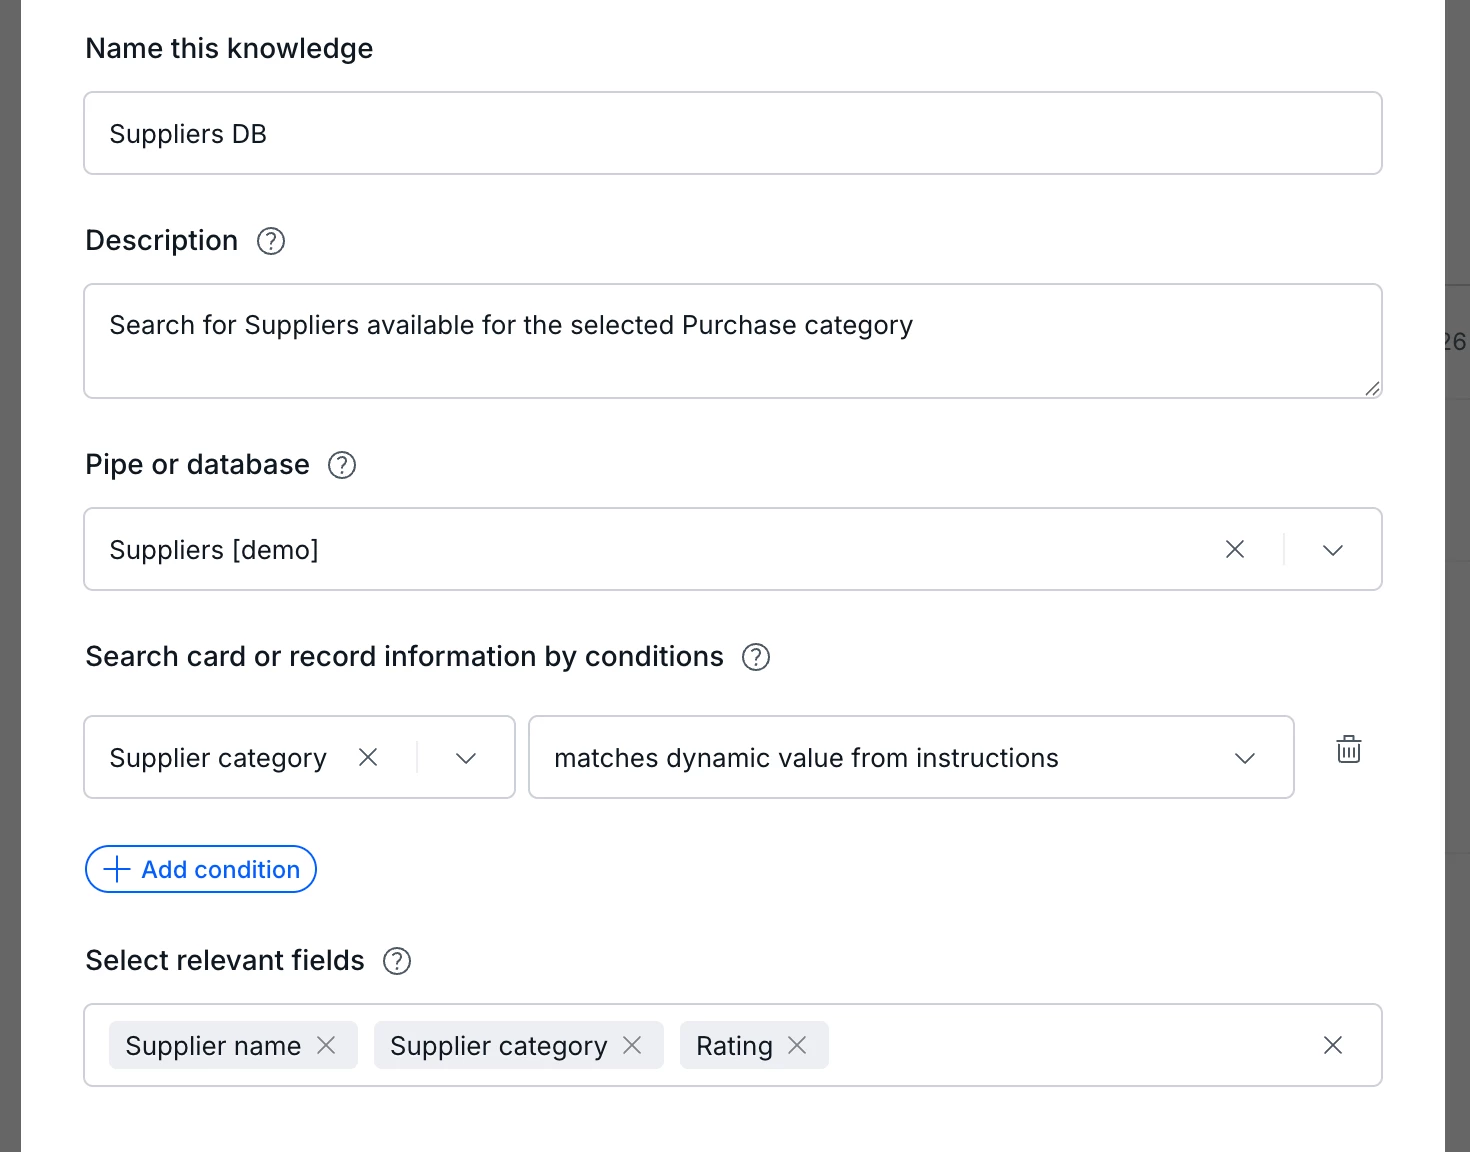Remove the Supplier category field tag
The image size is (1470, 1152).
[632, 1045]
